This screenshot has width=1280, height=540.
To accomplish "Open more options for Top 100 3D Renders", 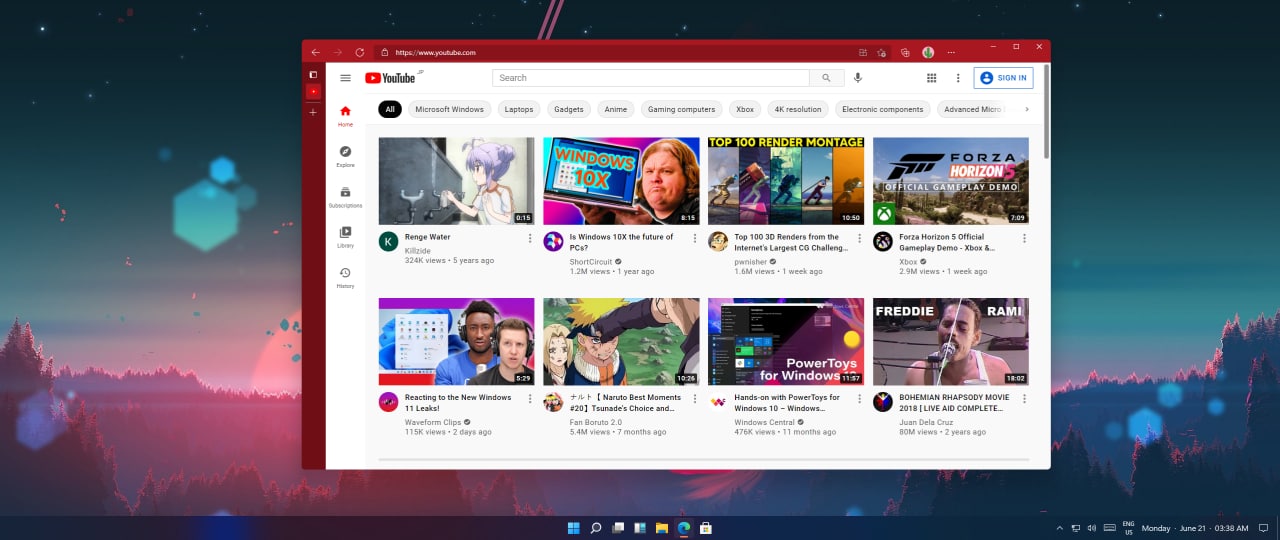I will click(x=859, y=238).
